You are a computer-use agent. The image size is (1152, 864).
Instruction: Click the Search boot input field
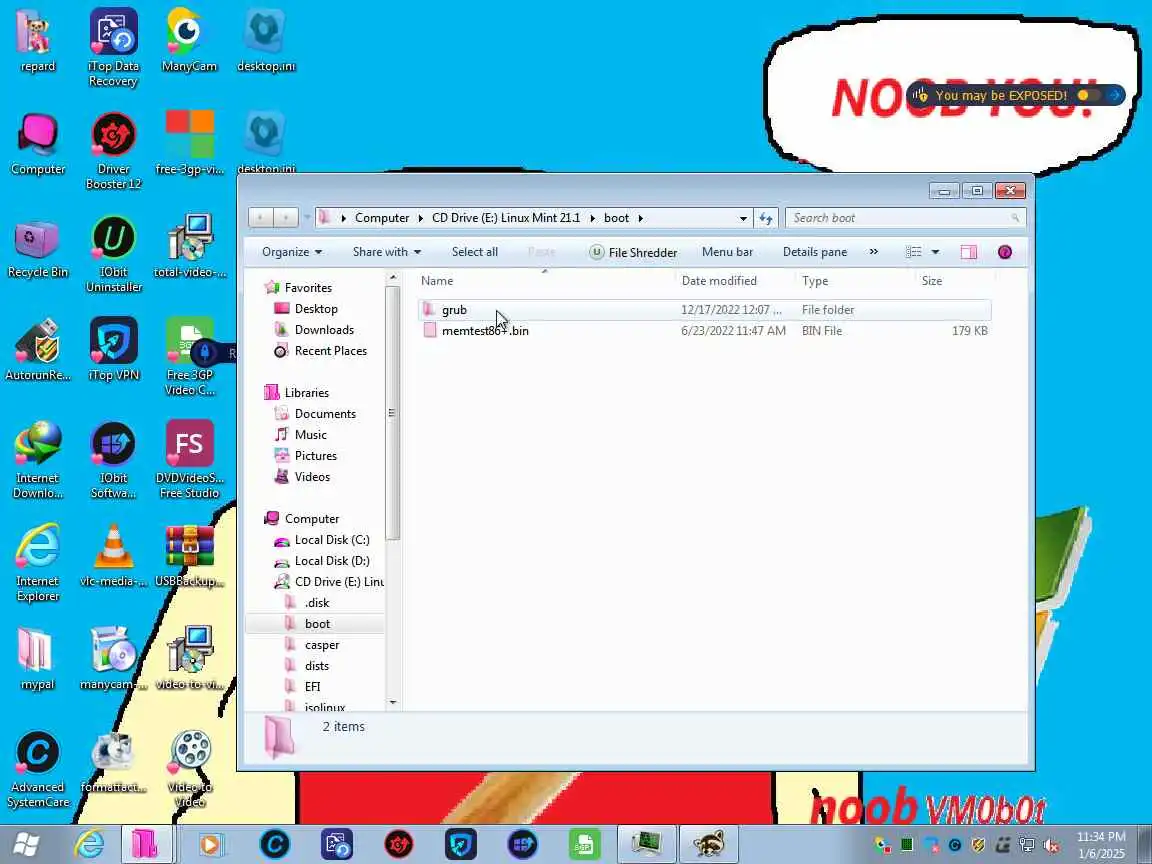[905, 218]
